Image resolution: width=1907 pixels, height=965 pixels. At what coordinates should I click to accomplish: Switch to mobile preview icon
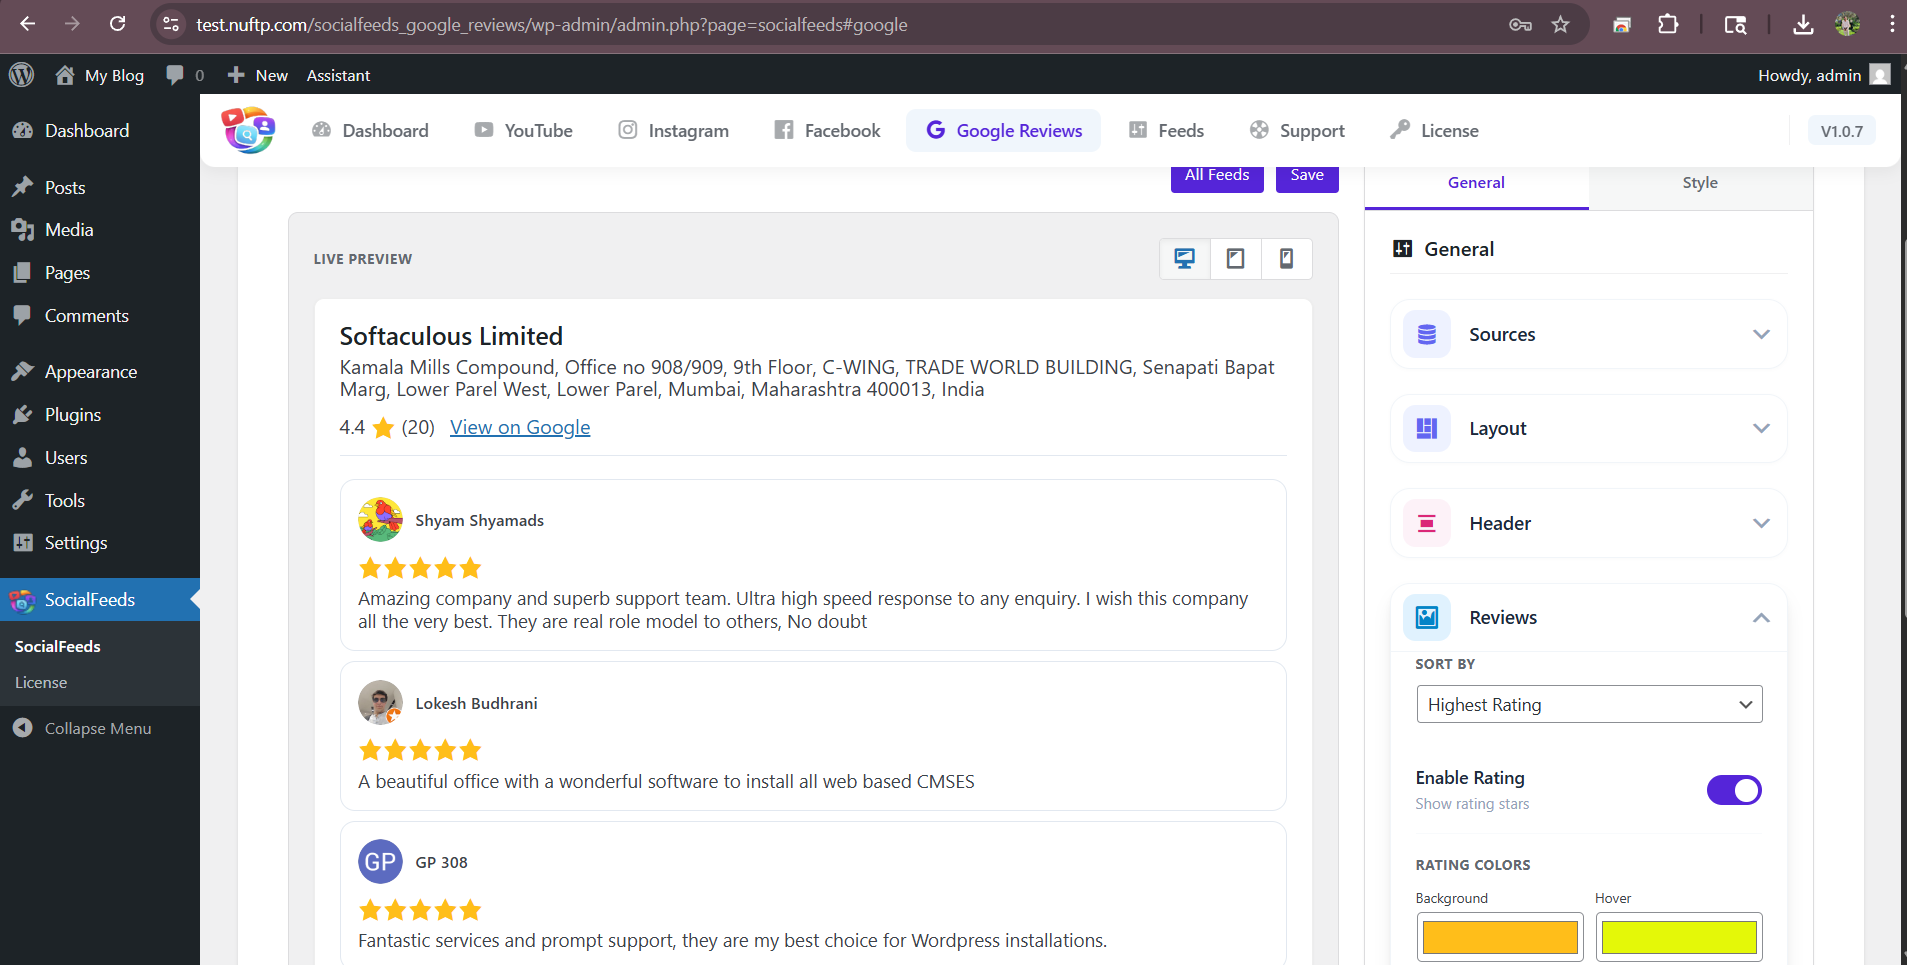click(1286, 259)
